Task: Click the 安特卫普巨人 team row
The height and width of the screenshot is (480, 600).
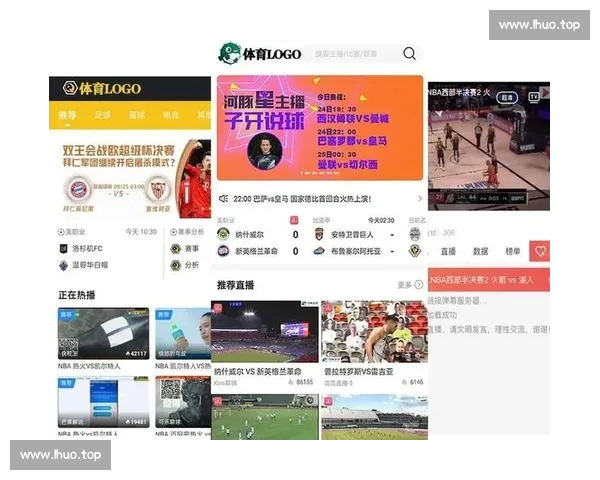Action: (354, 234)
